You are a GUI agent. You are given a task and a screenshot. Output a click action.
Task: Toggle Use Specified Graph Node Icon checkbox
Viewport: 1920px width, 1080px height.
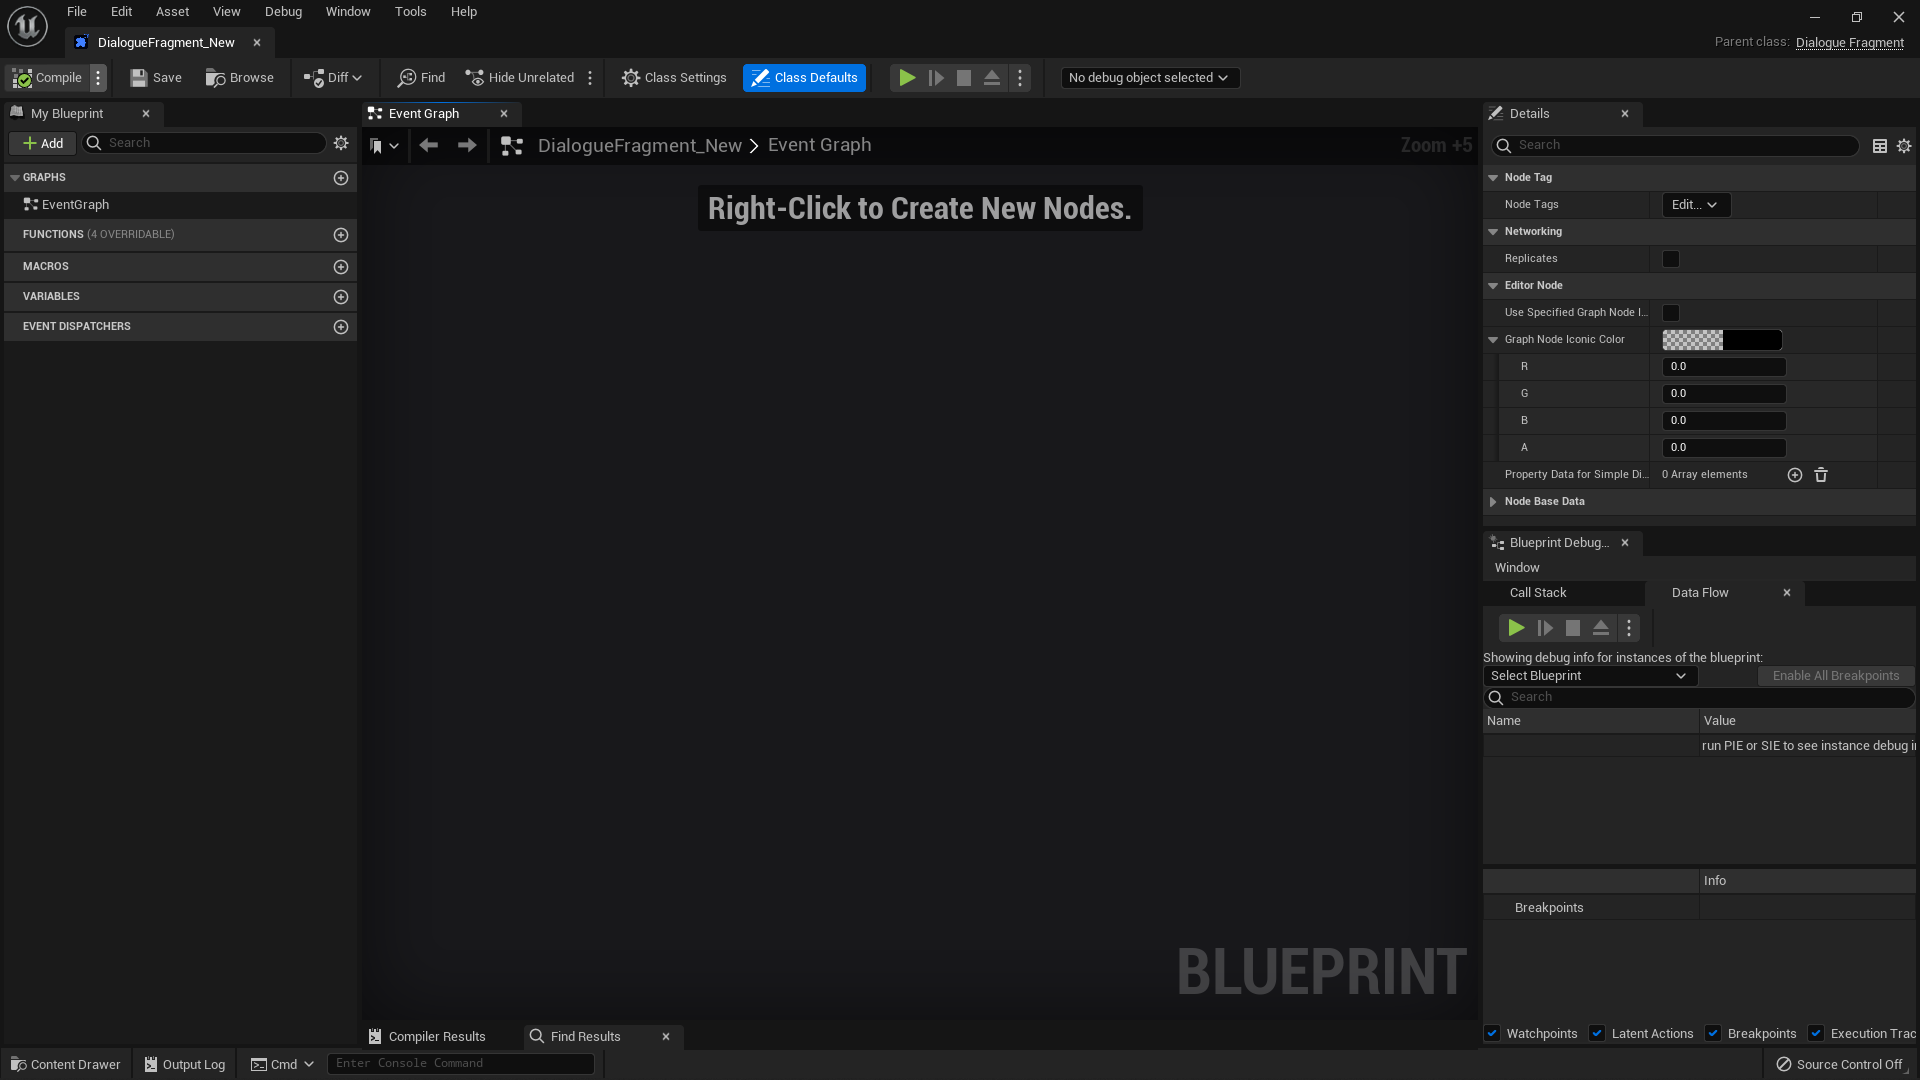point(1671,313)
